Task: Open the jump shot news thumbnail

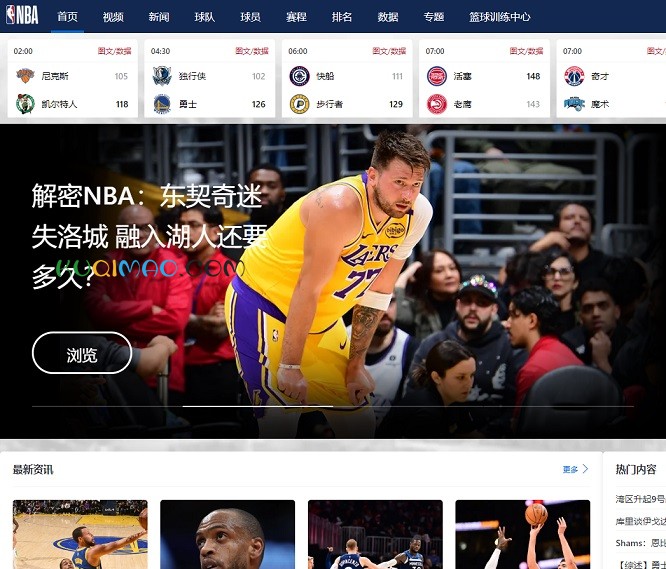Action: tap(522, 534)
